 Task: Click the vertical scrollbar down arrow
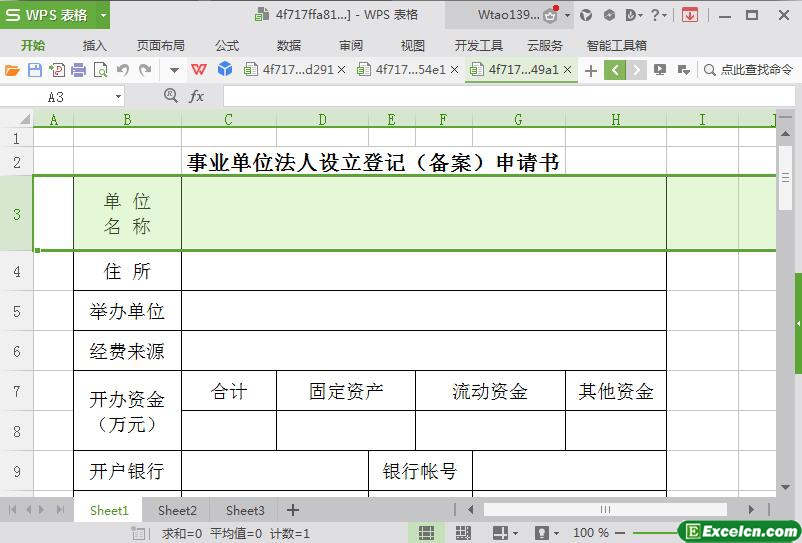(785, 487)
